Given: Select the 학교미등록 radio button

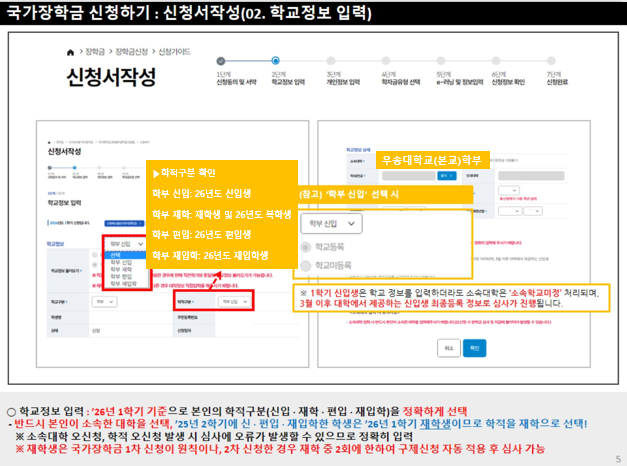Looking at the screenshot, I should [306, 265].
